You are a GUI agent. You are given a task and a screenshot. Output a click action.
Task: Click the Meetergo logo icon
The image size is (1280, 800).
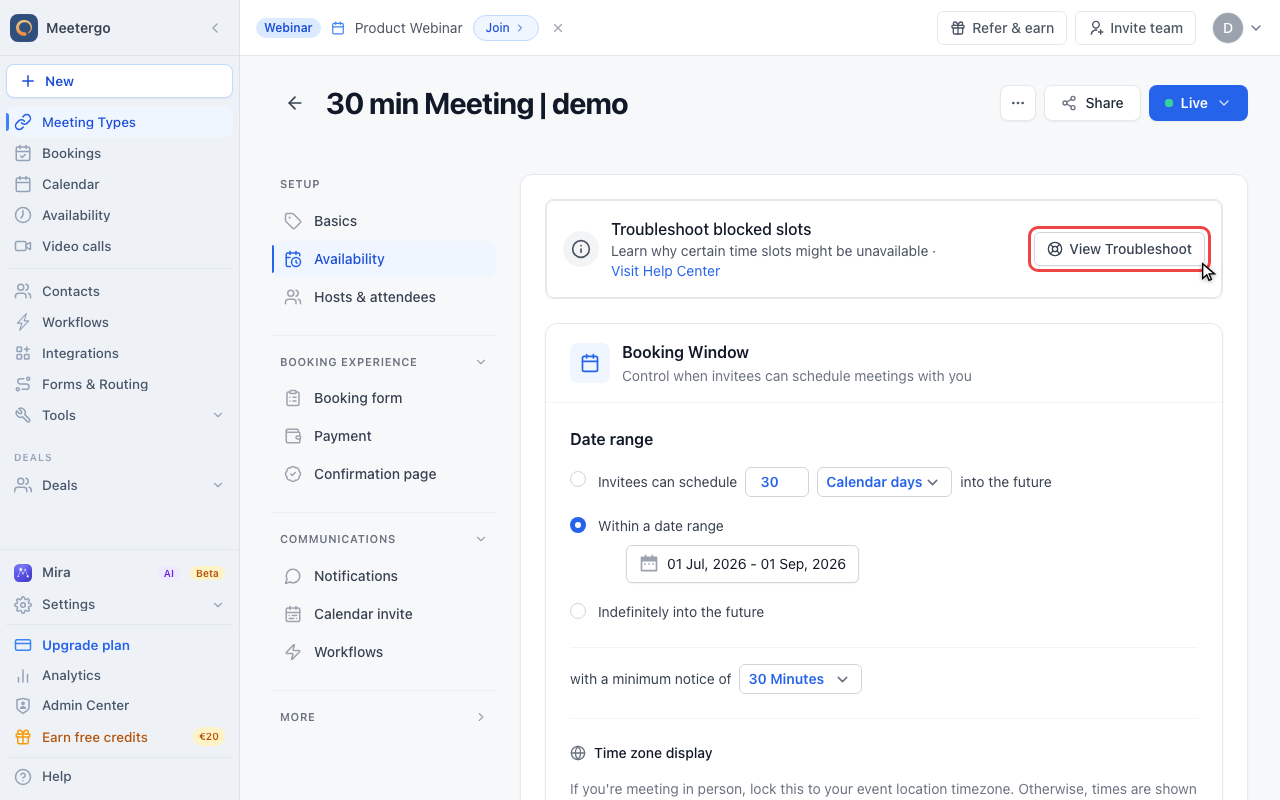coord(24,28)
